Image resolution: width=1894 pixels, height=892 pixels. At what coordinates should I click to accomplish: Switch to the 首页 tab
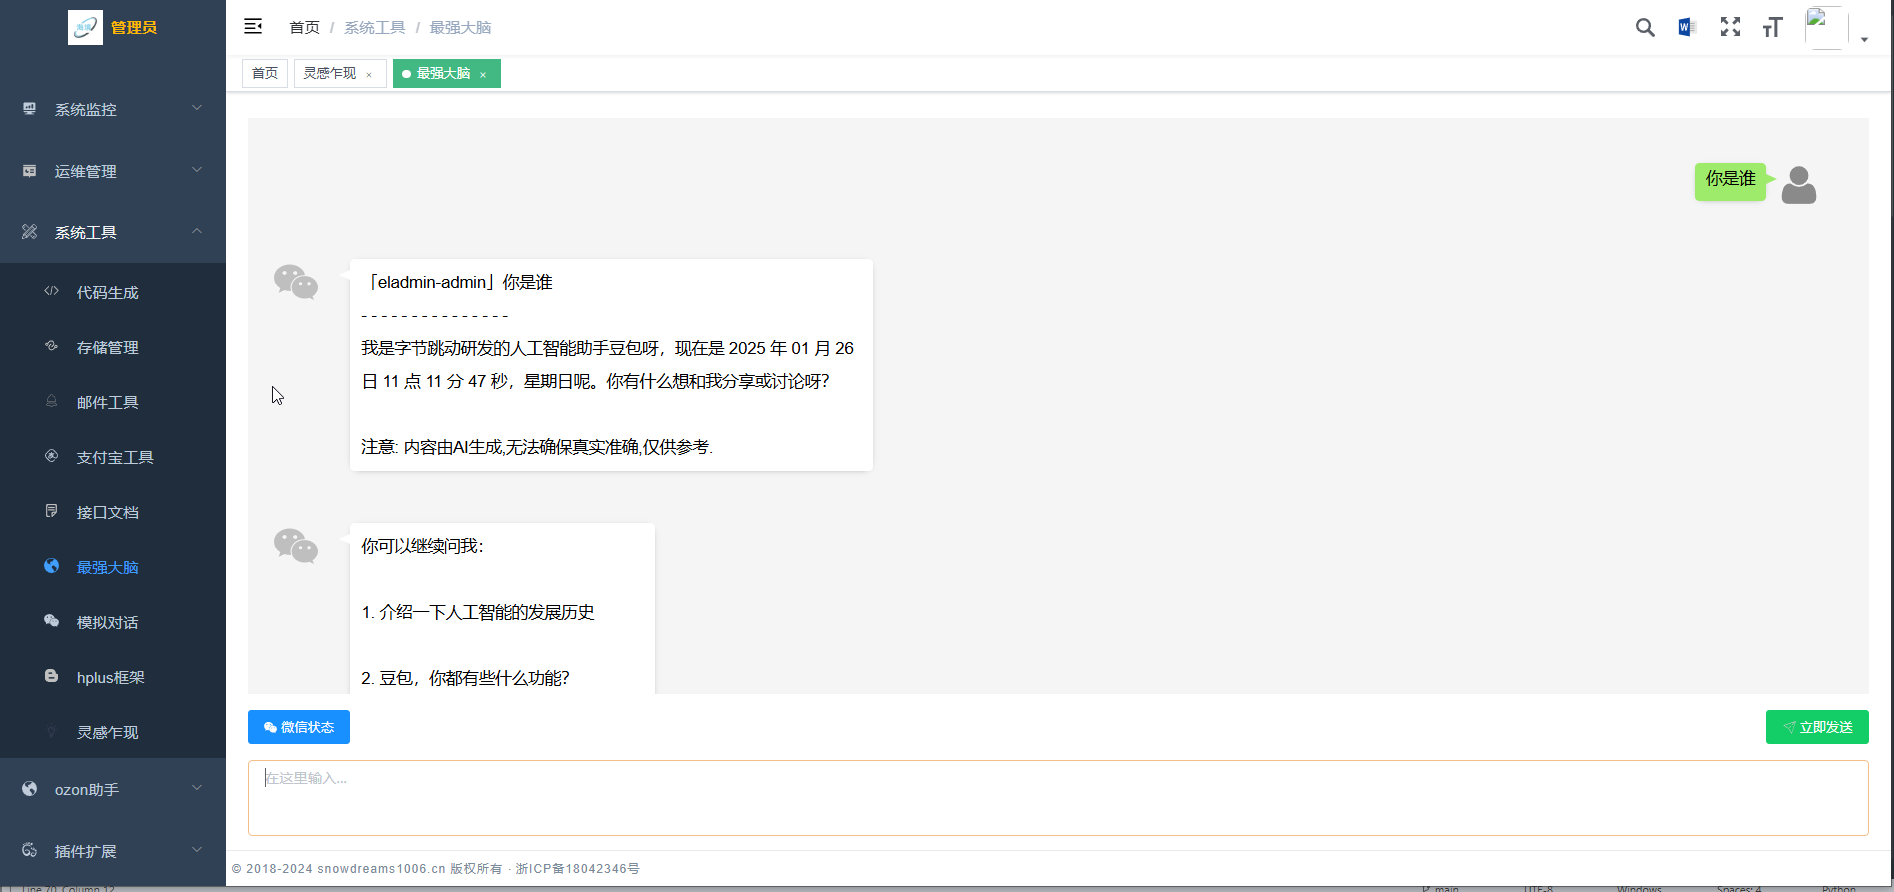click(x=265, y=74)
